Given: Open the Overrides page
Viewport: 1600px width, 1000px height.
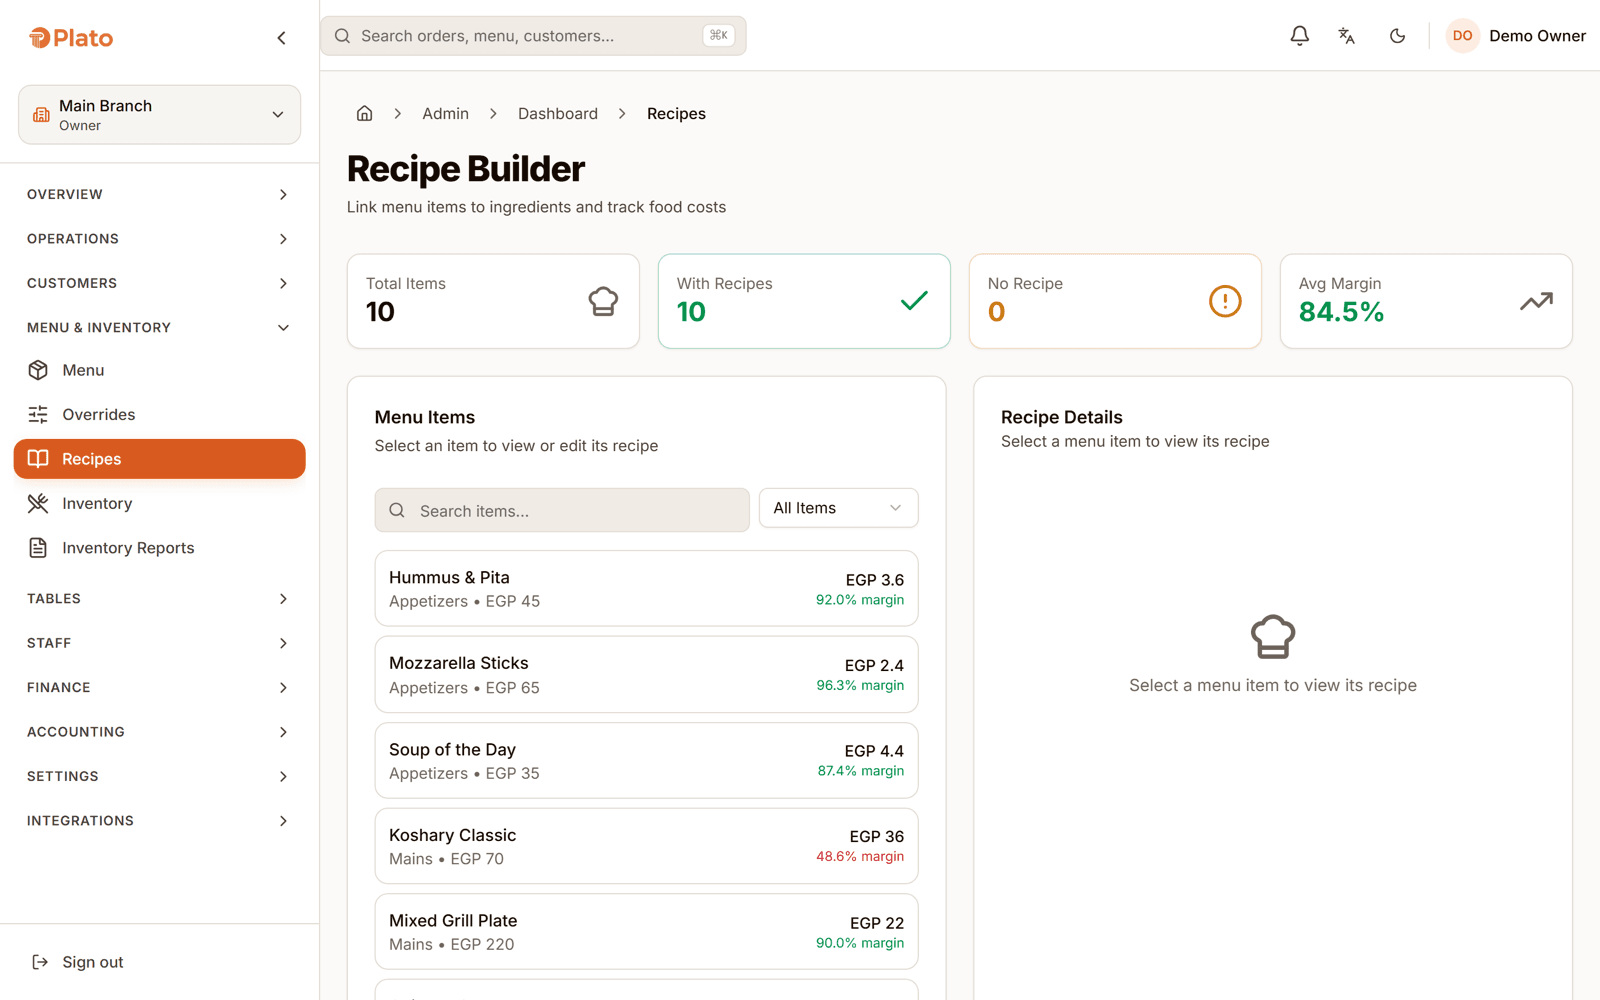Looking at the screenshot, I should [x=160, y=414].
